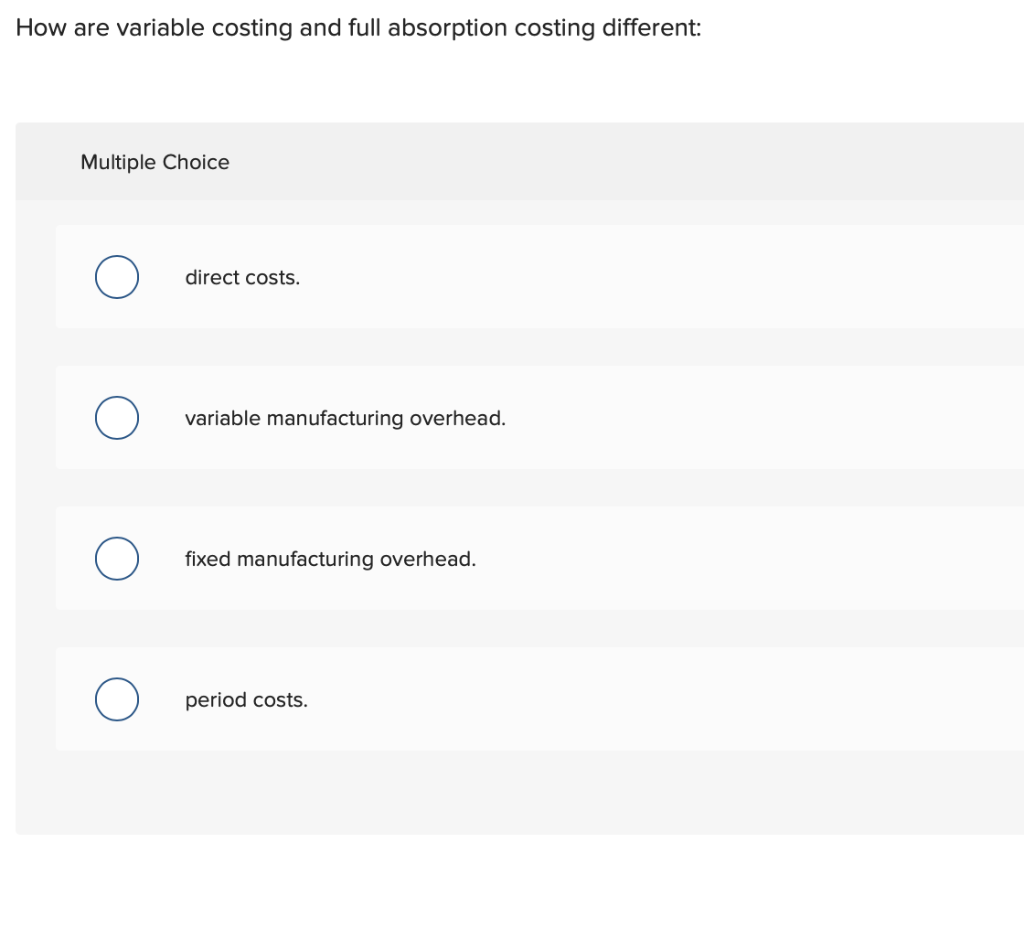Image resolution: width=1024 pixels, height=949 pixels.
Task: Click the variable manufacturing overhead answer text
Action: (345, 418)
